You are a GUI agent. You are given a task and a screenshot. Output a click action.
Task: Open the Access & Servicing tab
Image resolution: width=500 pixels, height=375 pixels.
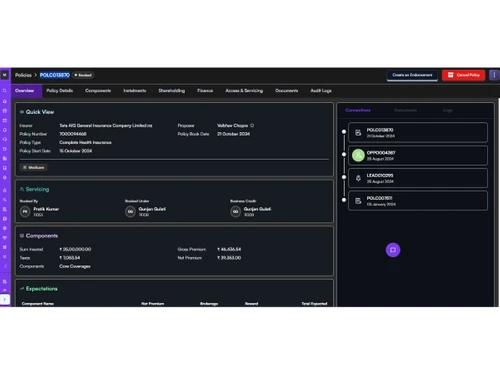pyautogui.click(x=244, y=91)
